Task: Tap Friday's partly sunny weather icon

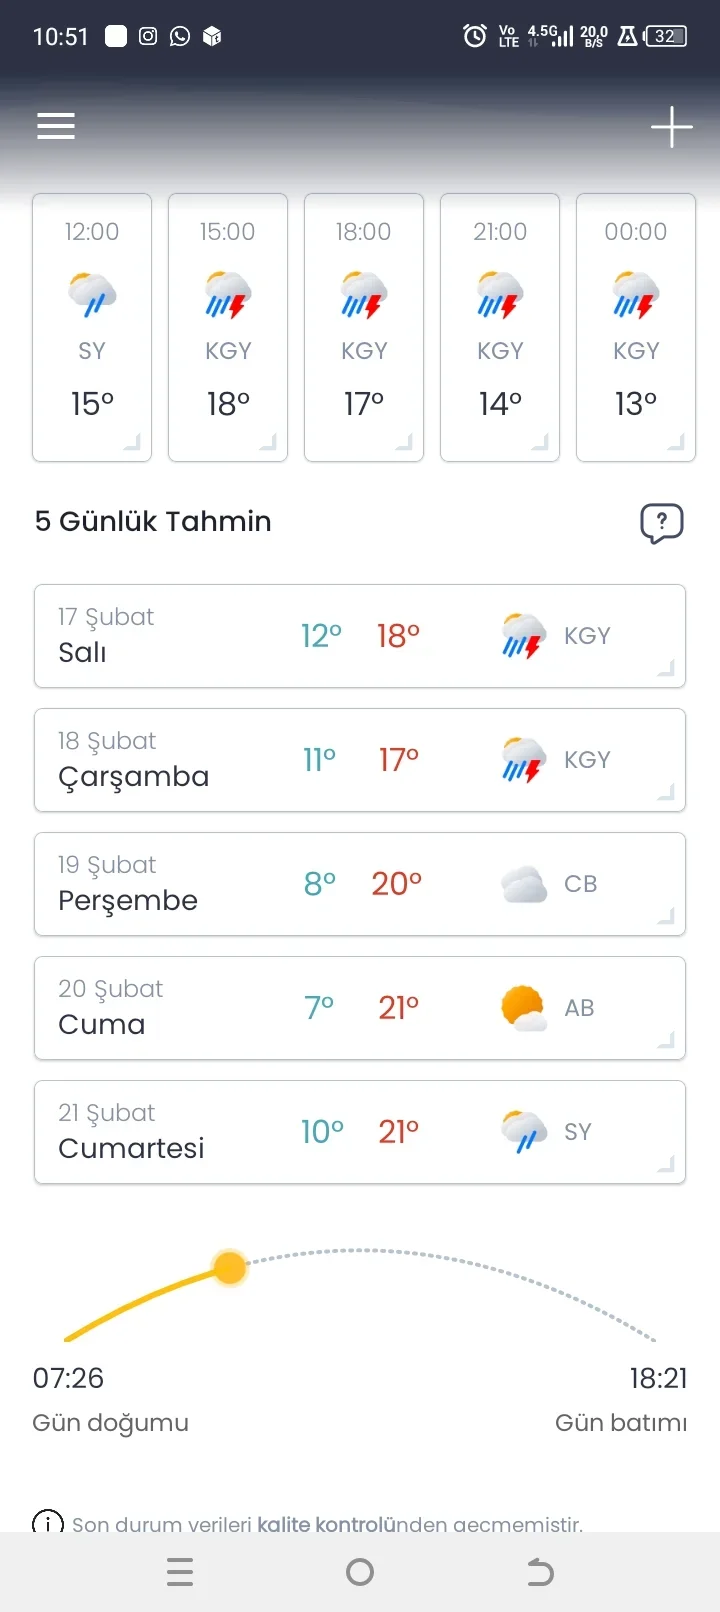Action: click(523, 1008)
